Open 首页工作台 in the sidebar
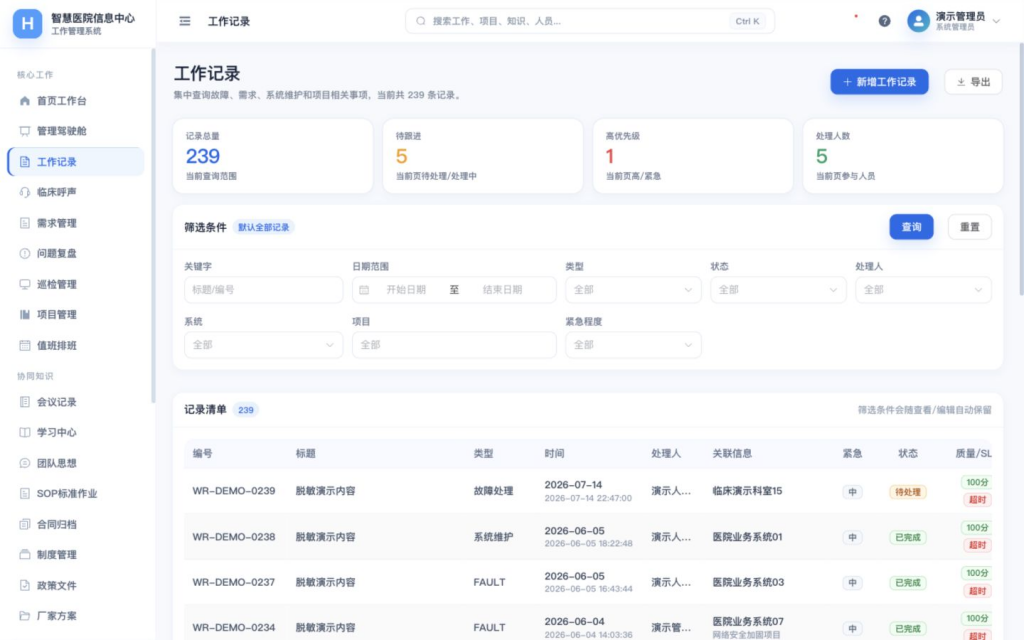Screen dimensions: 1024x640 76,101
